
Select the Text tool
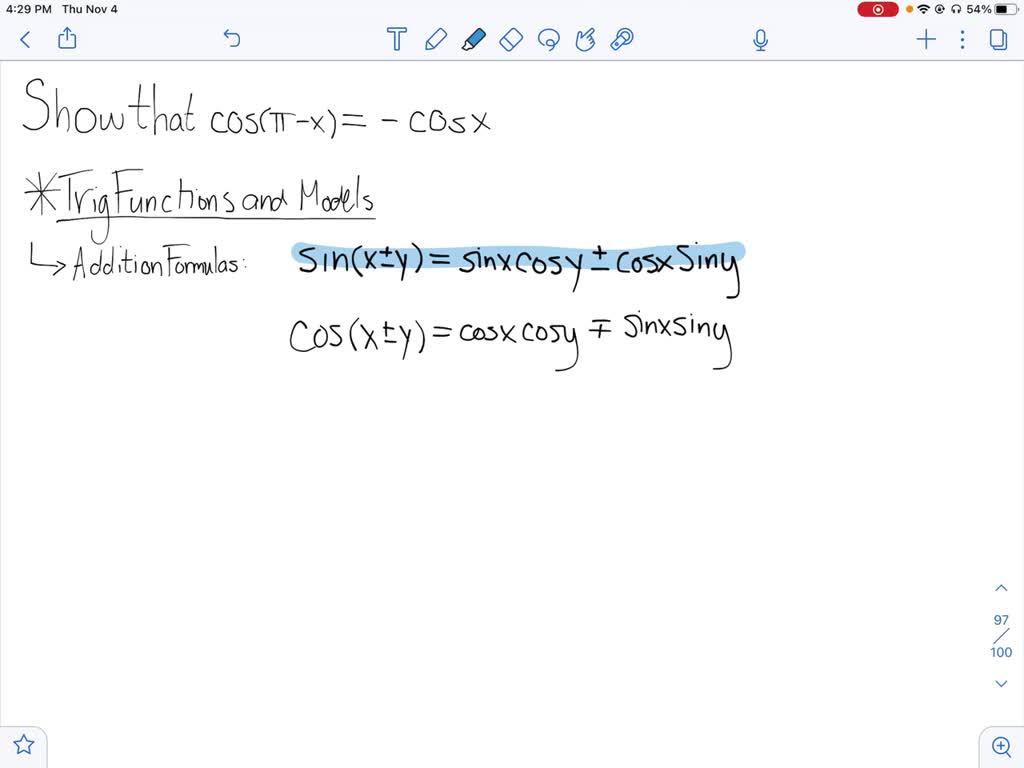(x=396, y=39)
